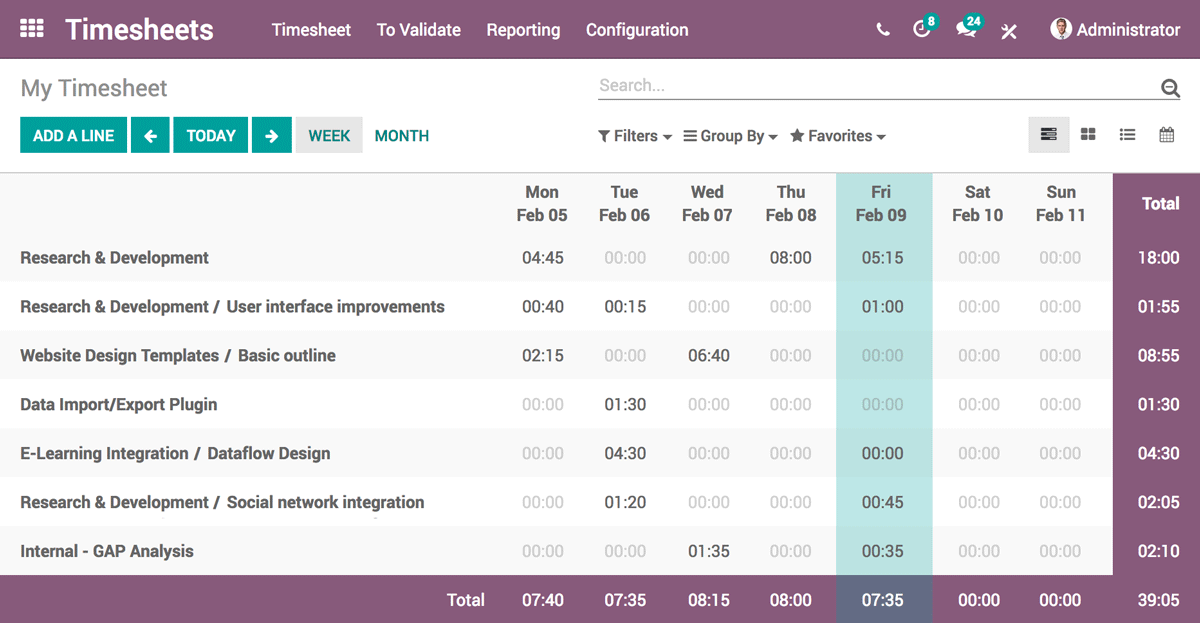The width and height of the screenshot is (1200, 623).
Task: Select the MONTH range toggle
Action: coord(401,136)
